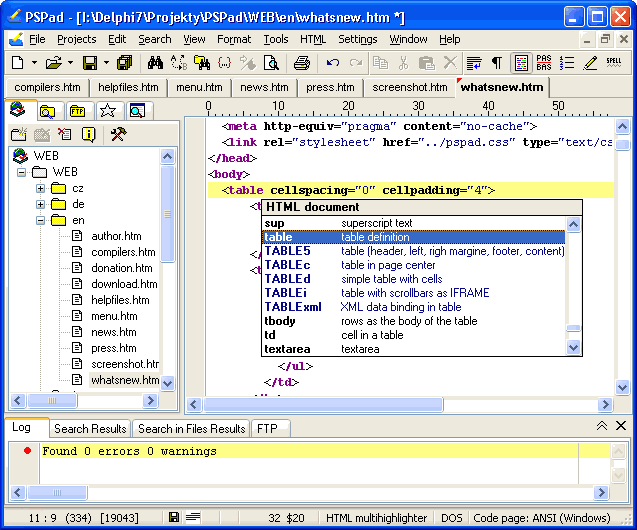Click the Cut scissors icon
The width and height of the screenshot is (637, 530).
point(403,63)
